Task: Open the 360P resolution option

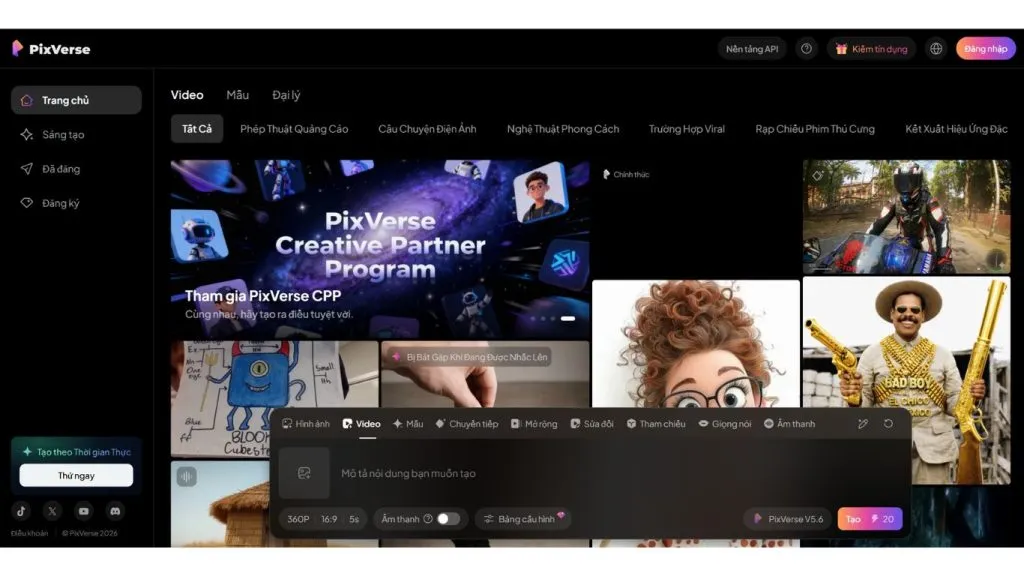Action: coord(298,520)
